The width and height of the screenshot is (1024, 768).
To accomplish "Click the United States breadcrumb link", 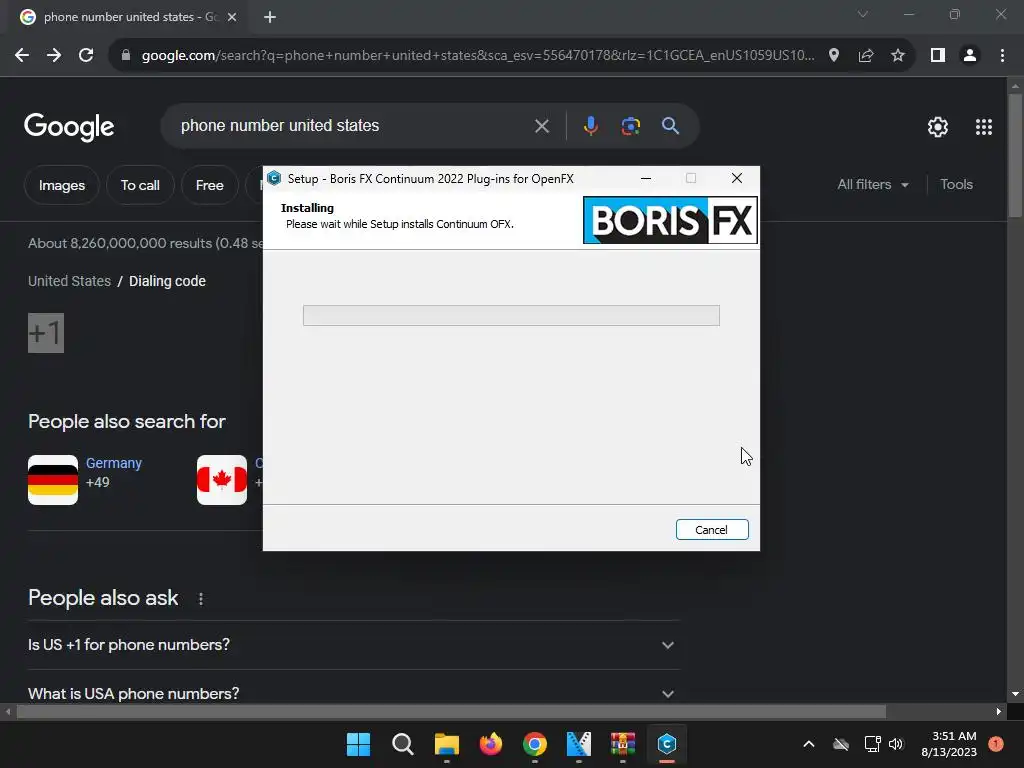I will tap(69, 281).
